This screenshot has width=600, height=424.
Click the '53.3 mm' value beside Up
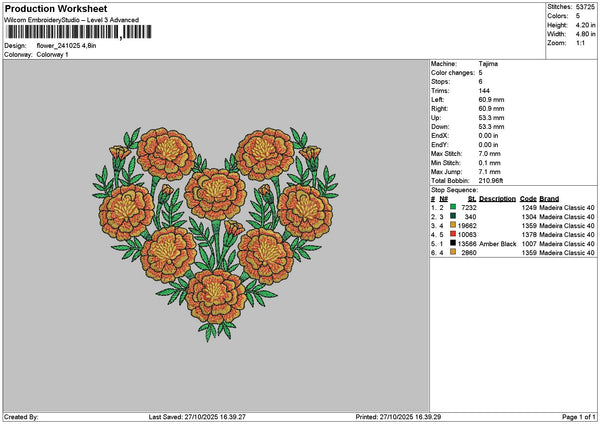tap(491, 118)
